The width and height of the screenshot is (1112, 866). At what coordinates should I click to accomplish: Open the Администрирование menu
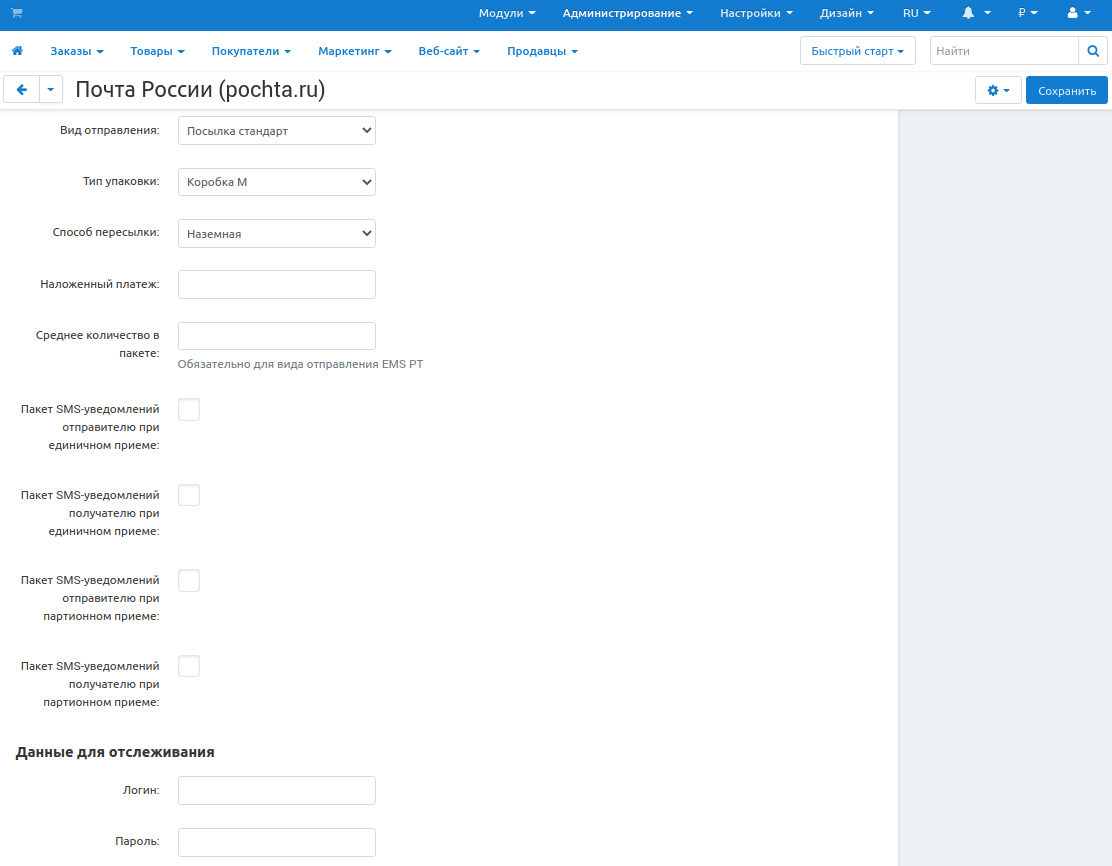click(x=628, y=13)
